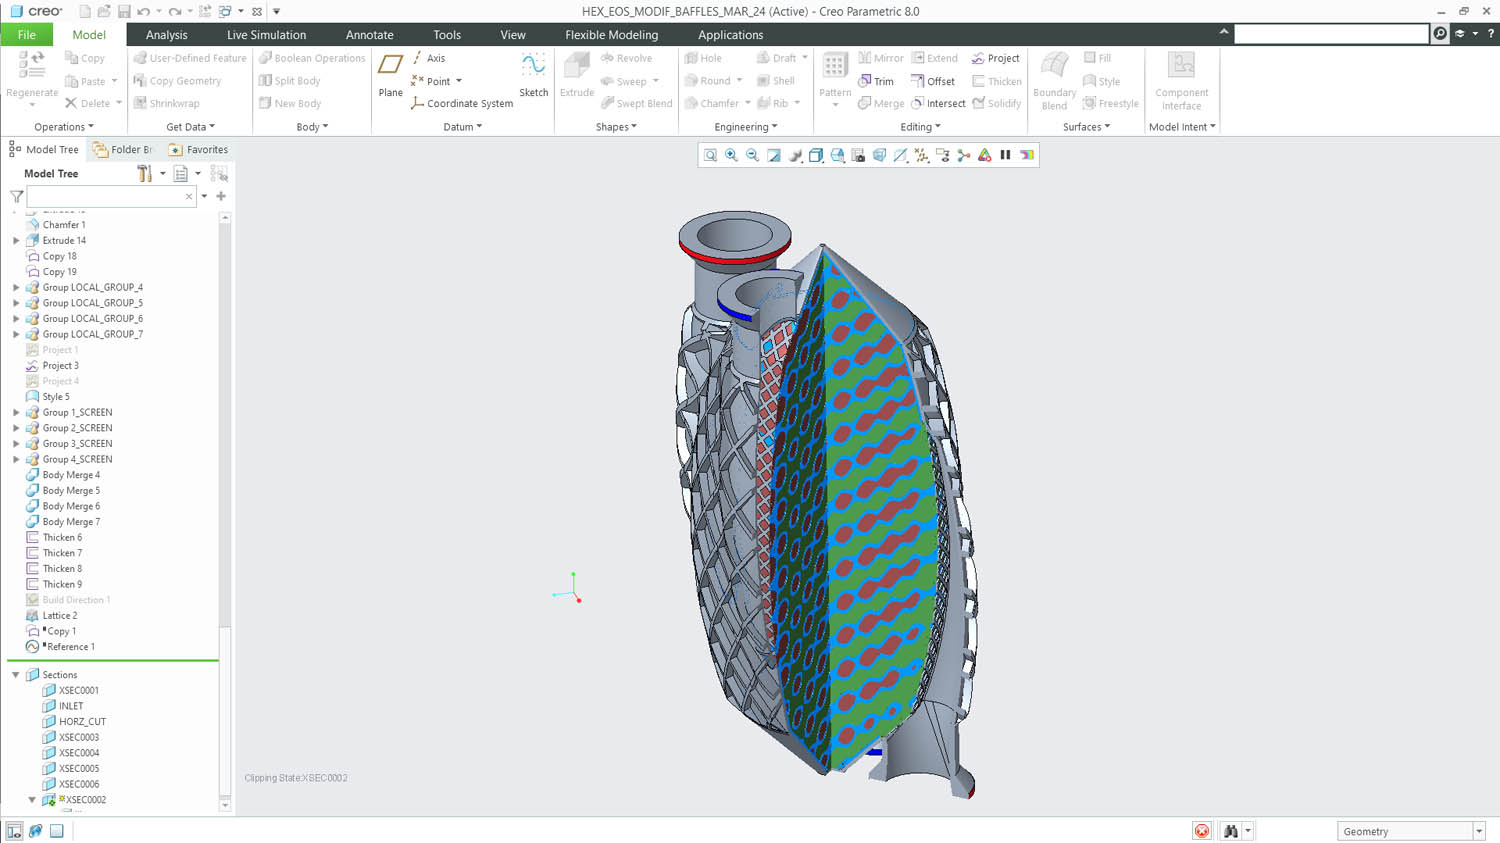Image resolution: width=1500 pixels, height=843 pixels.
Task: Expand Group LOCAL_GROUP_4 in tree
Action: coord(16,287)
